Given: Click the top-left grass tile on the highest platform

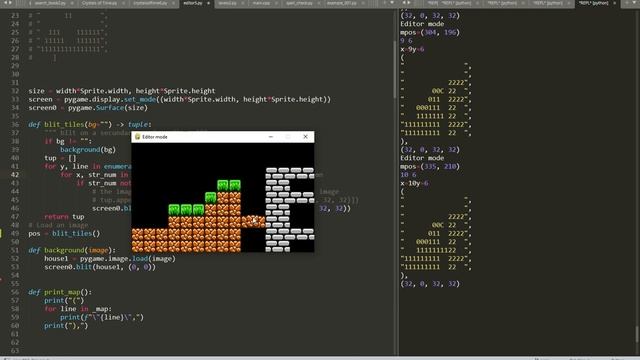Looking at the screenshot, I should click(x=222, y=185).
